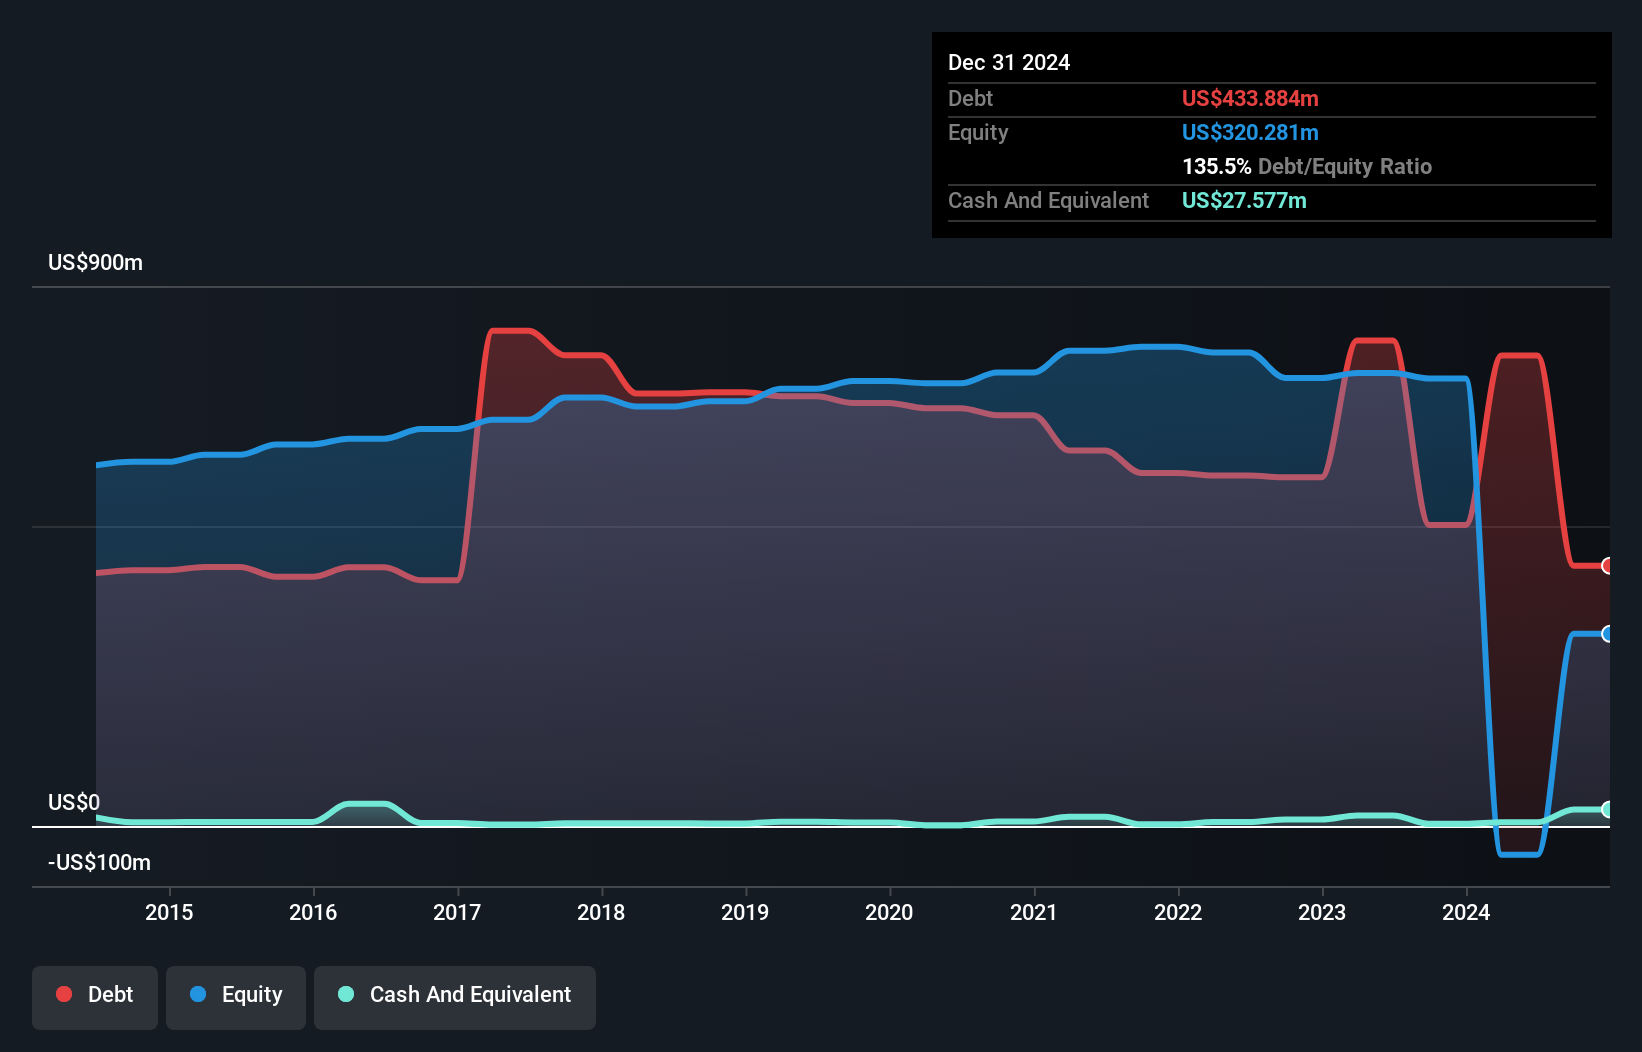Click the red Debt endpoint marker
The width and height of the screenshot is (1642, 1052).
coord(1607,566)
